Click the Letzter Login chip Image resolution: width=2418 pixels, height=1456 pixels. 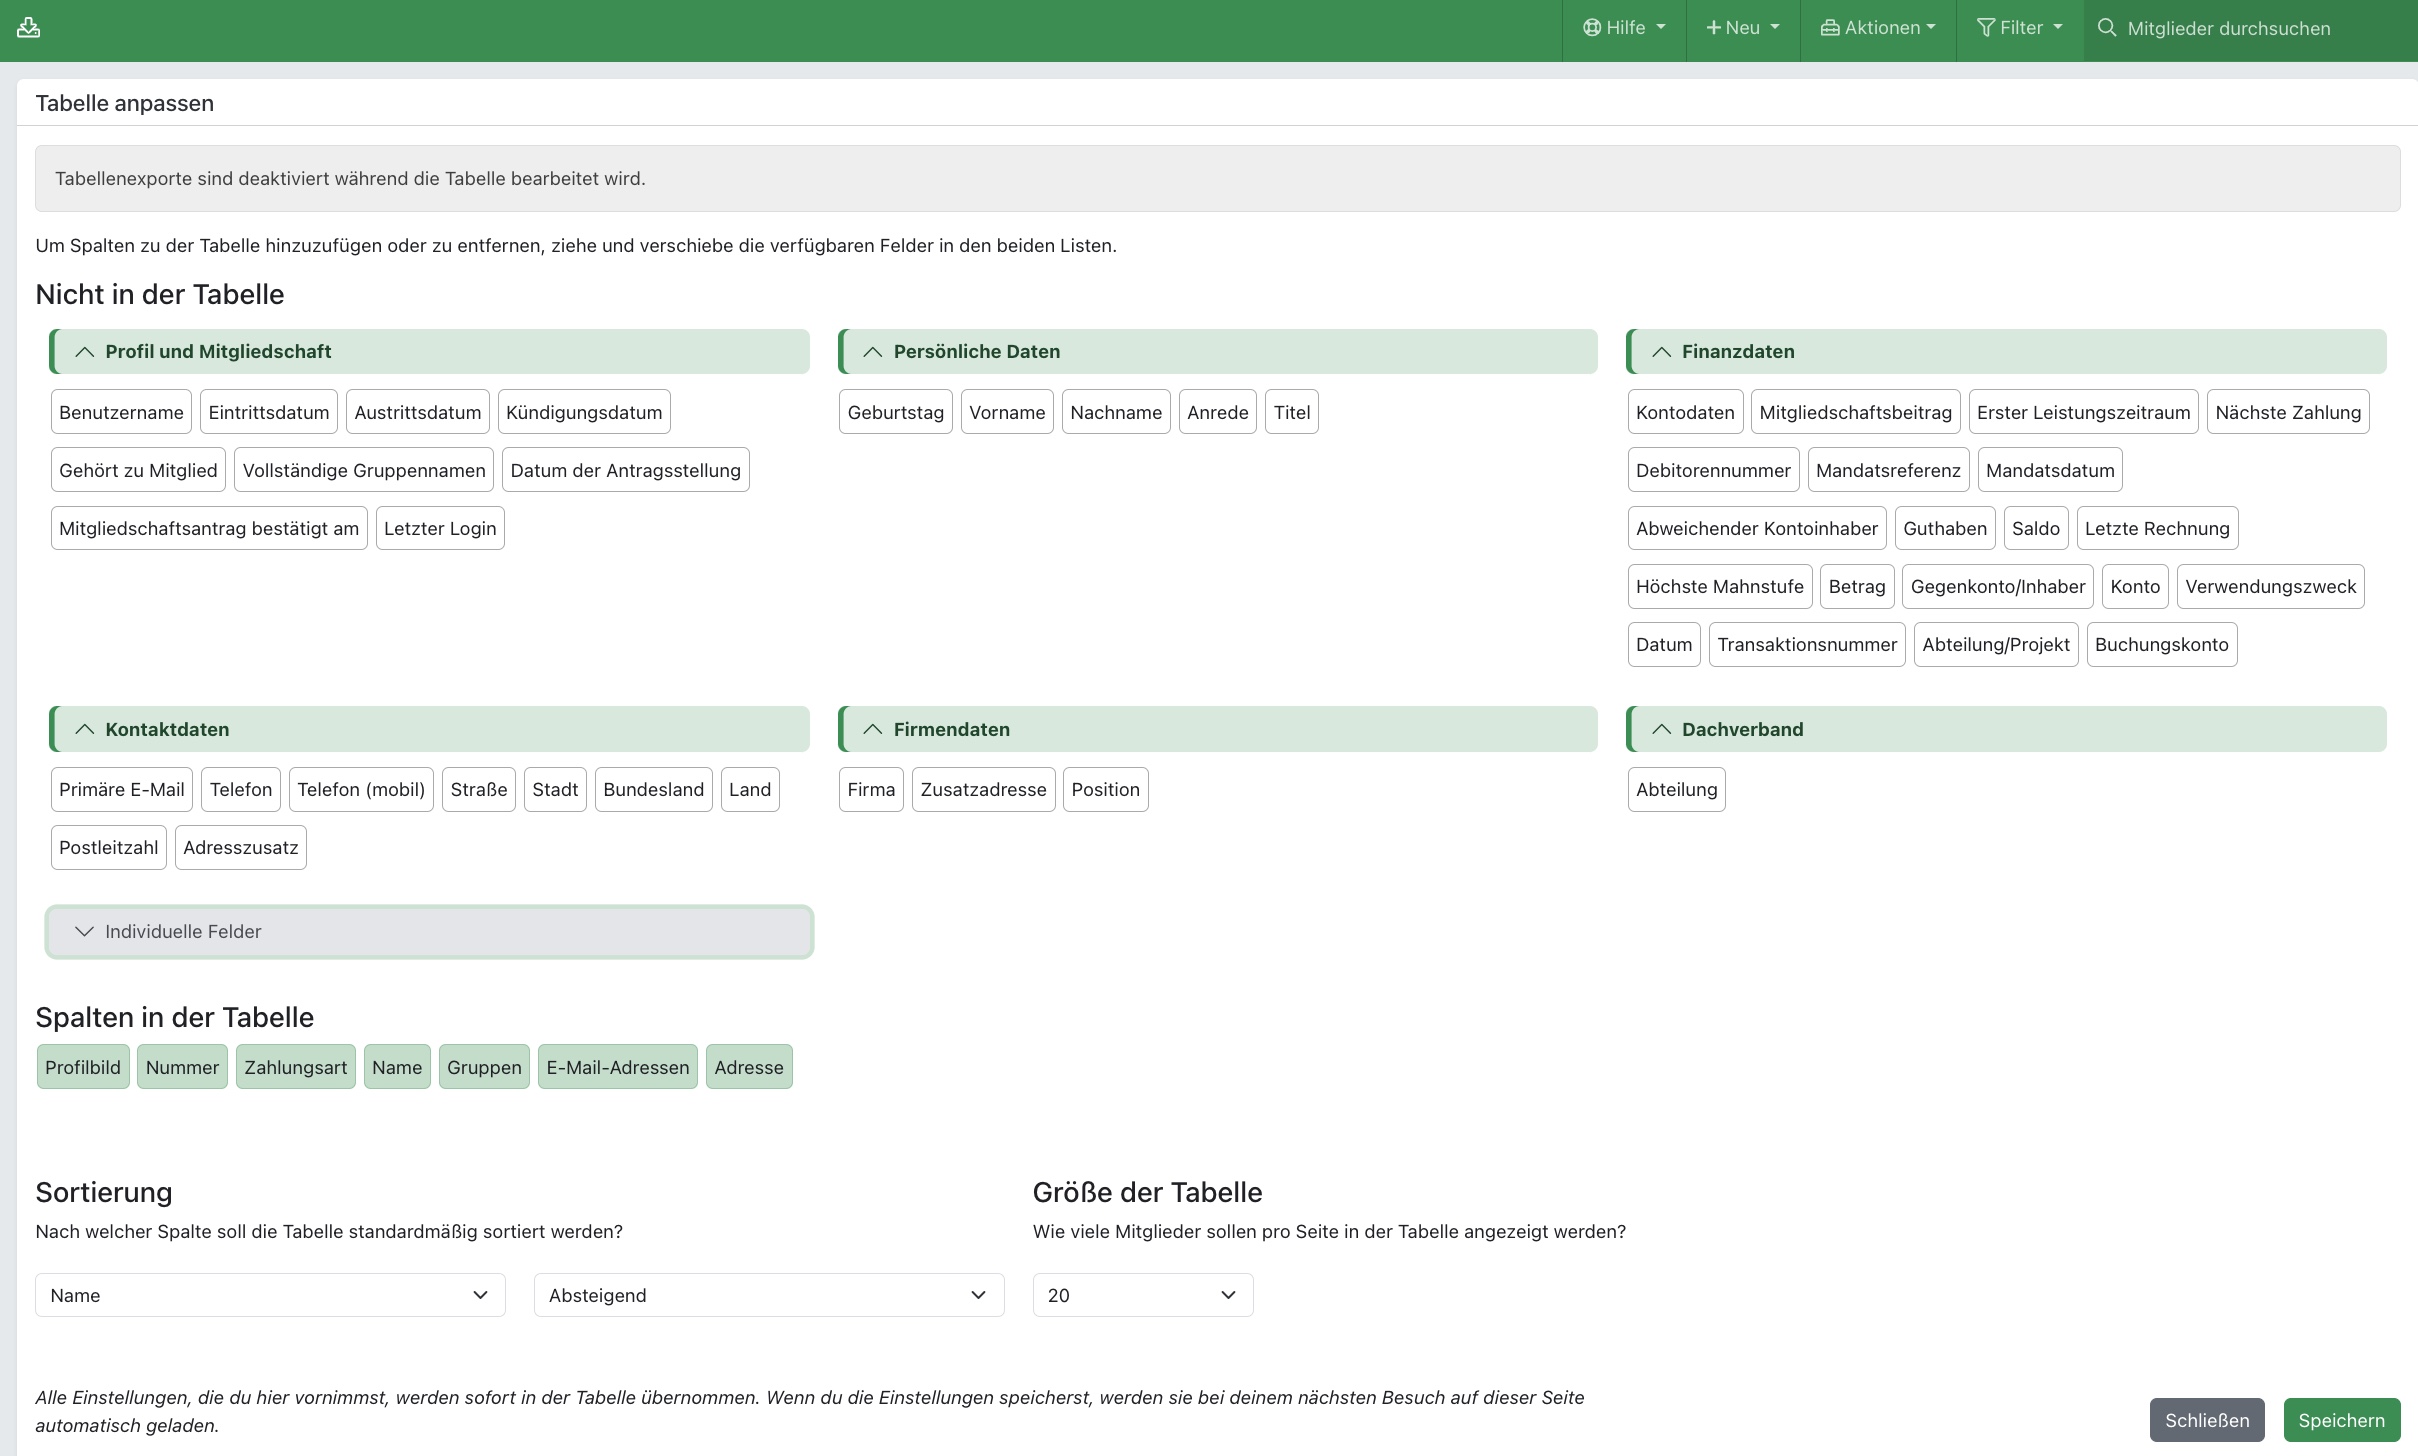tap(440, 528)
